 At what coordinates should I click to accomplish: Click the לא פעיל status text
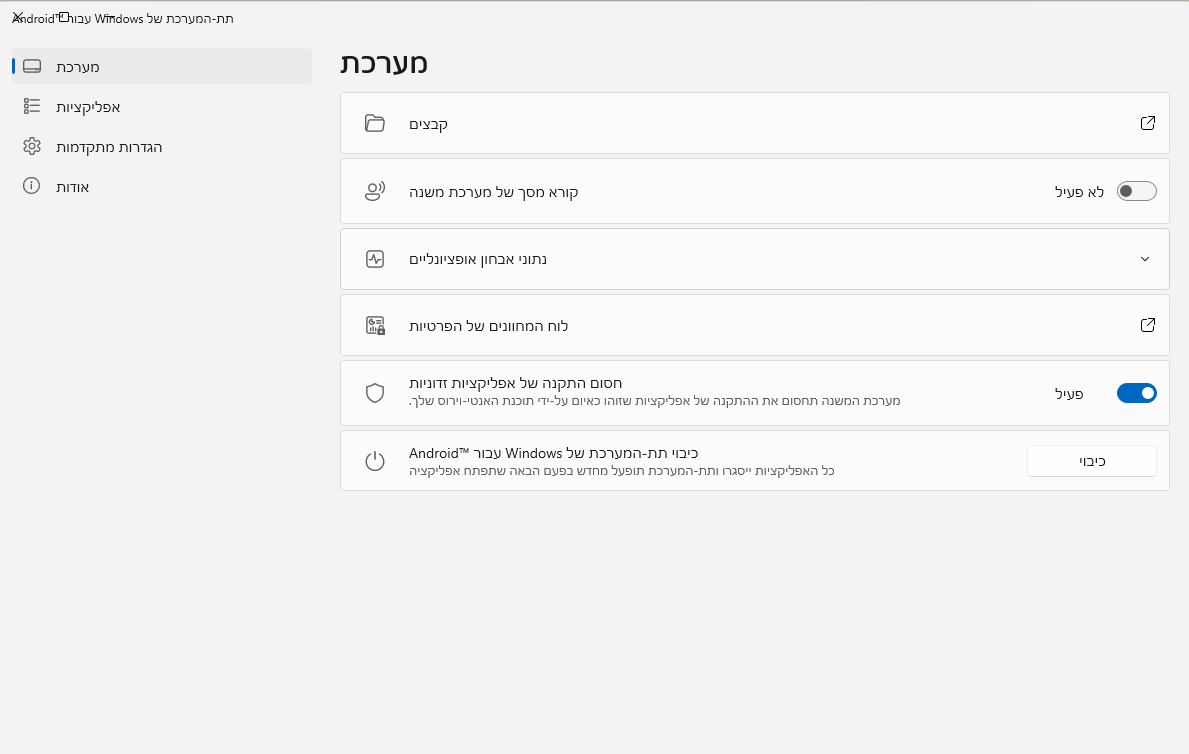[1079, 192]
